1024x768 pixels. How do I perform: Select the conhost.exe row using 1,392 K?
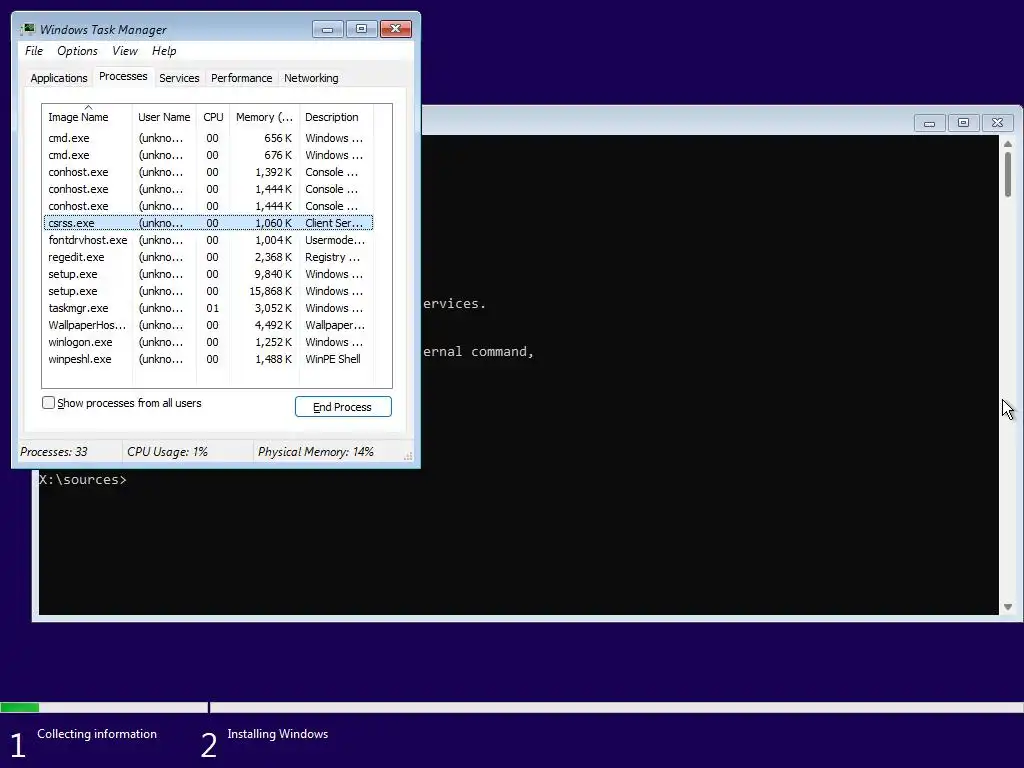pyautogui.click(x=208, y=172)
